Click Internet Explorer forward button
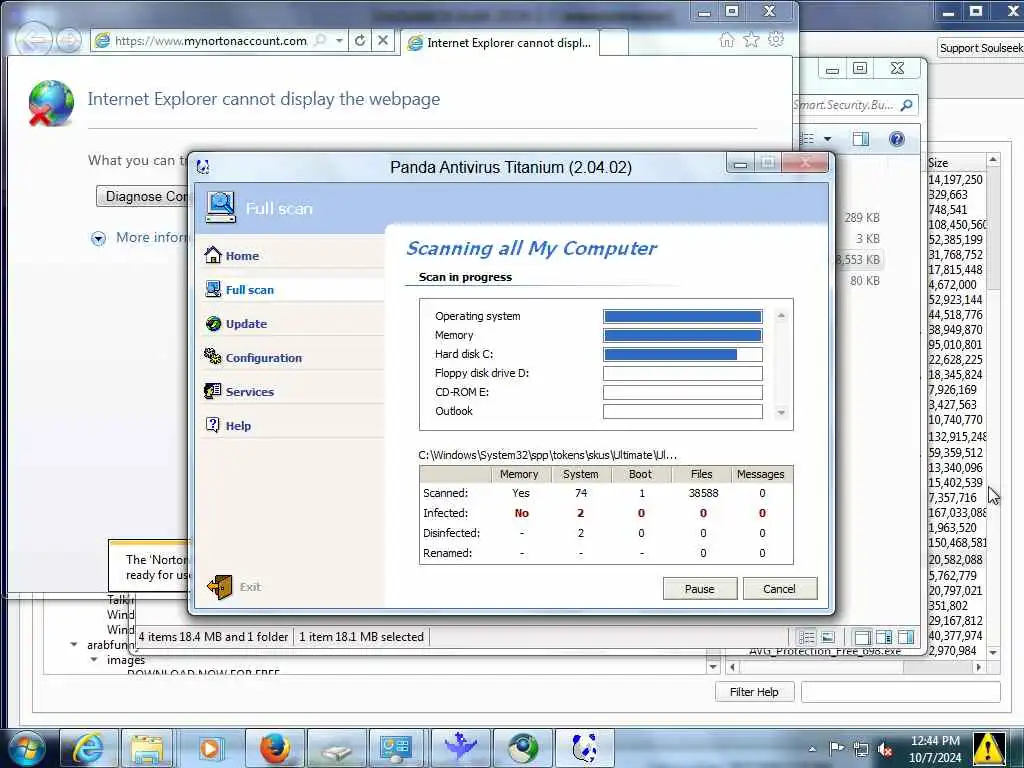The height and width of the screenshot is (768, 1024). (x=69, y=40)
